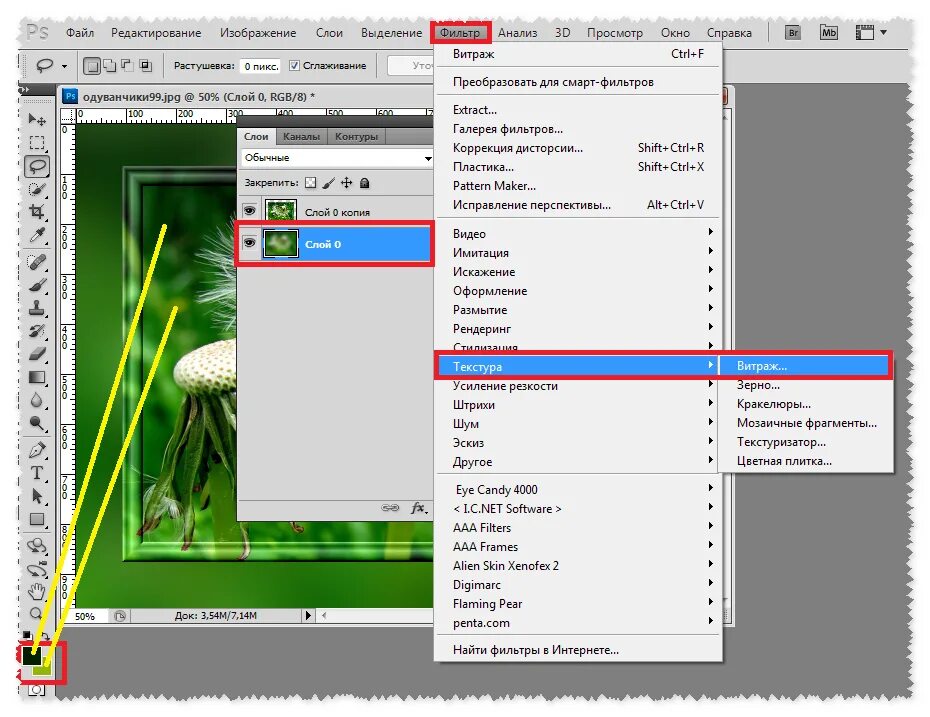Image resolution: width=930 pixels, height=717 pixels.
Task: Toggle lock all padlock icon
Action: [x=365, y=183]
